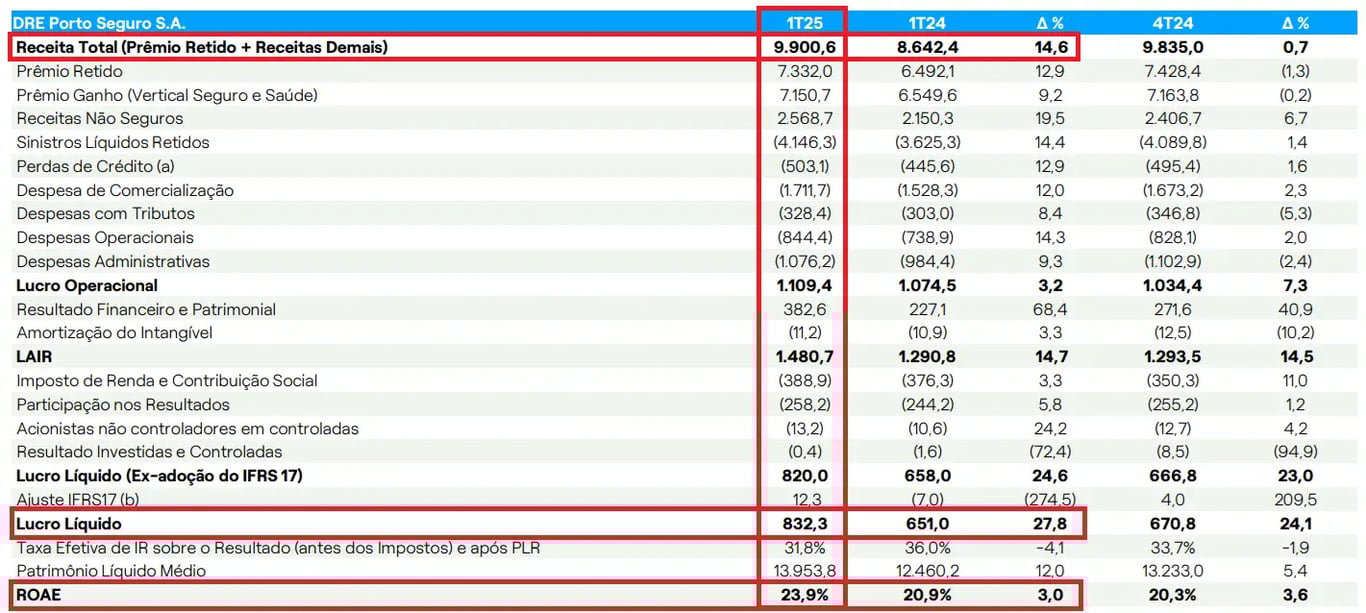
Task: Click the 1T25 Lucro Líquido Ex-IFRS value 820,0
Action: (x=804, y=475)
